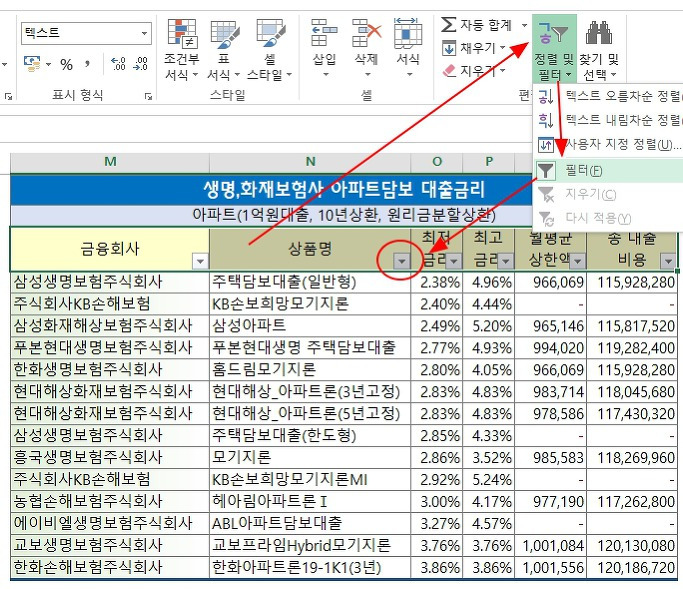
Task: Select the 2.38% lowest rate cell
Action: (x=437, y=282)
